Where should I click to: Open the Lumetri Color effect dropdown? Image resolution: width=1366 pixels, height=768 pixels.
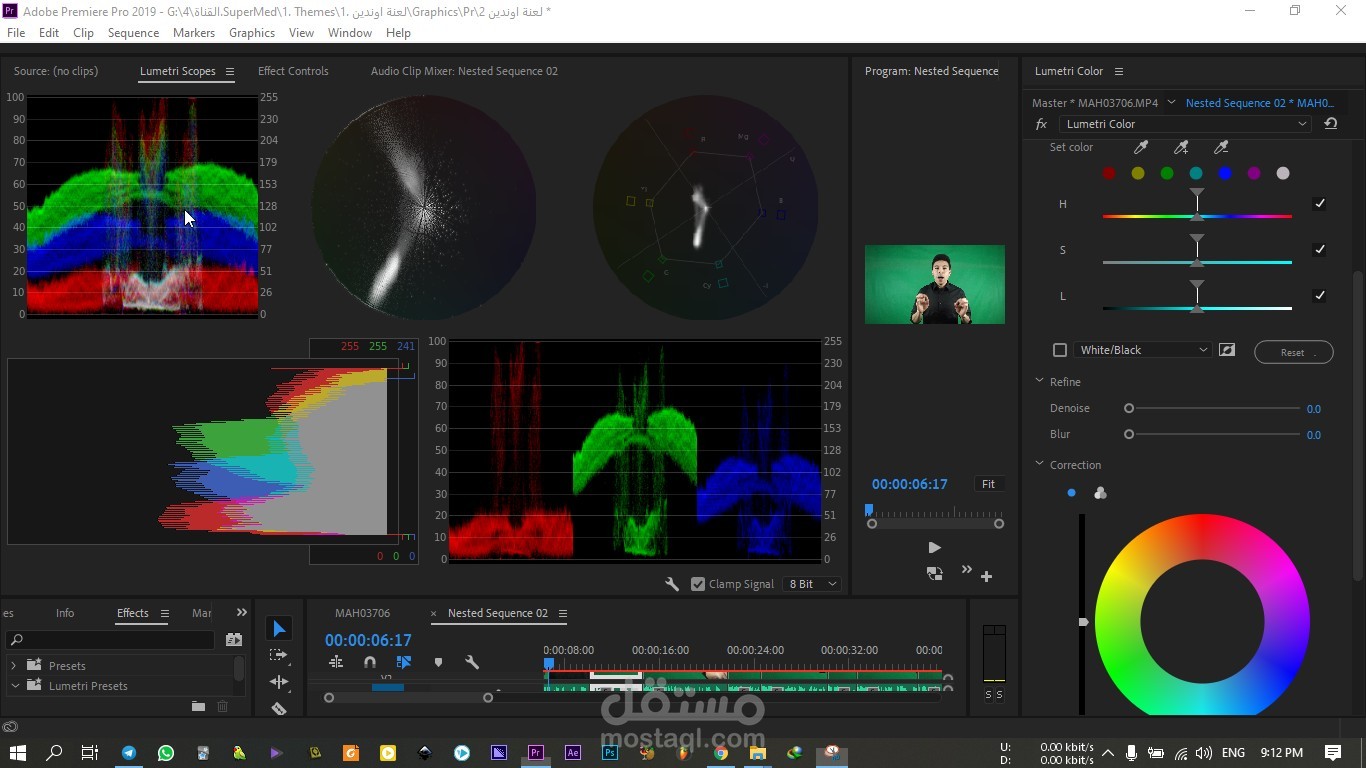(x=1185, y=124)
